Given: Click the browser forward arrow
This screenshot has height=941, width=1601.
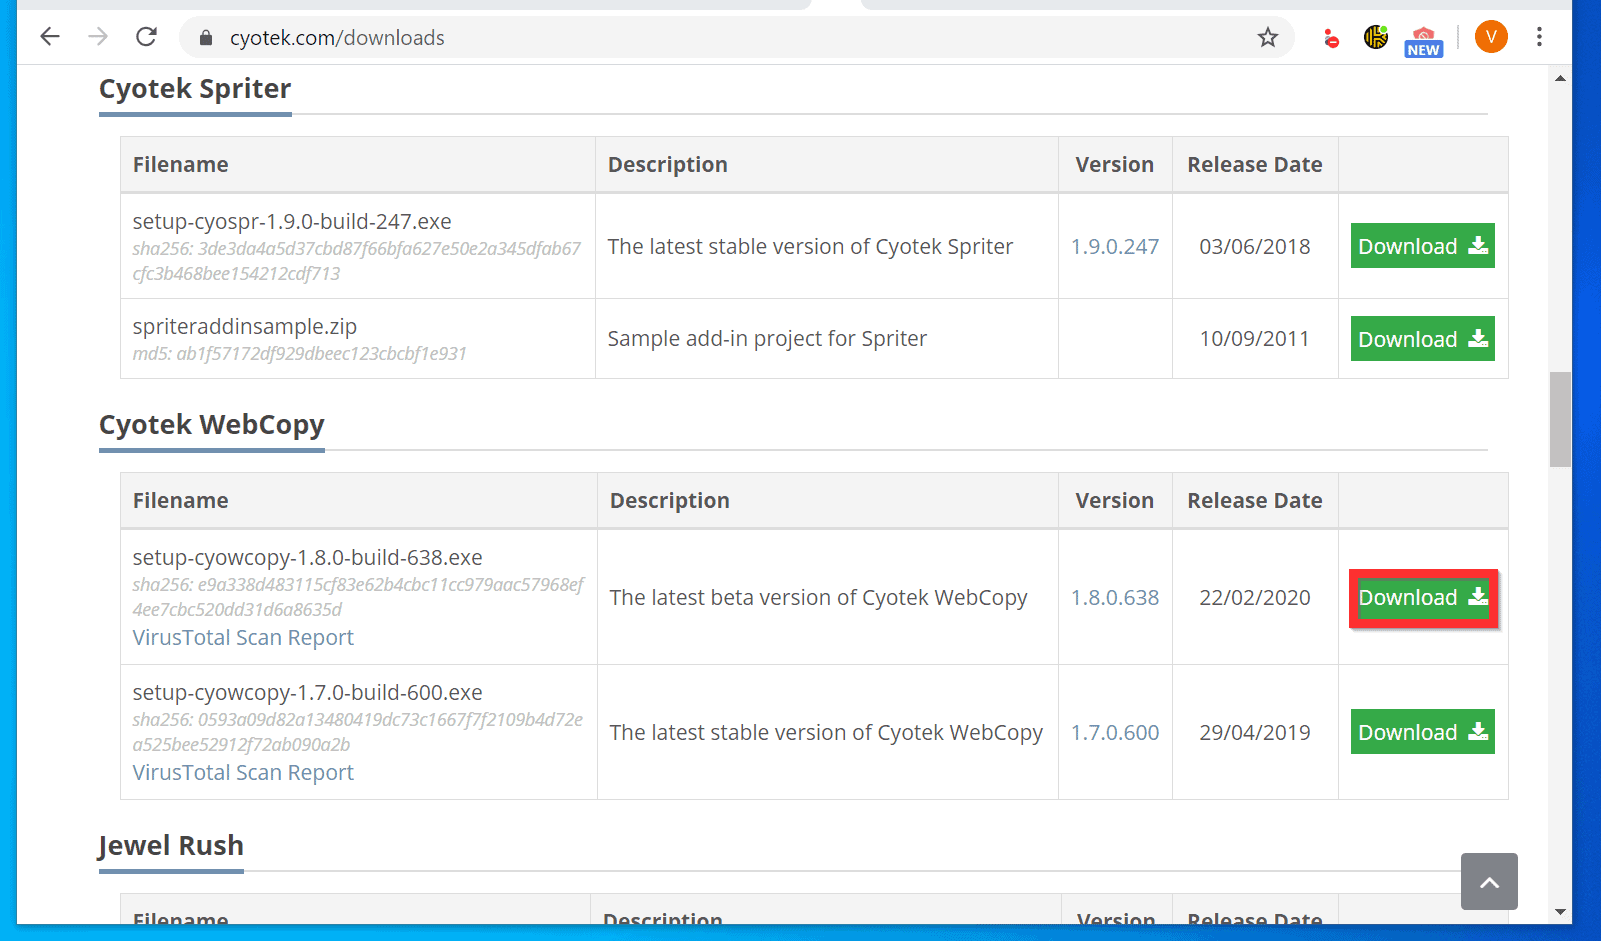Looking at the screenshot, I should pyautogui.click(x=98, y=37).
